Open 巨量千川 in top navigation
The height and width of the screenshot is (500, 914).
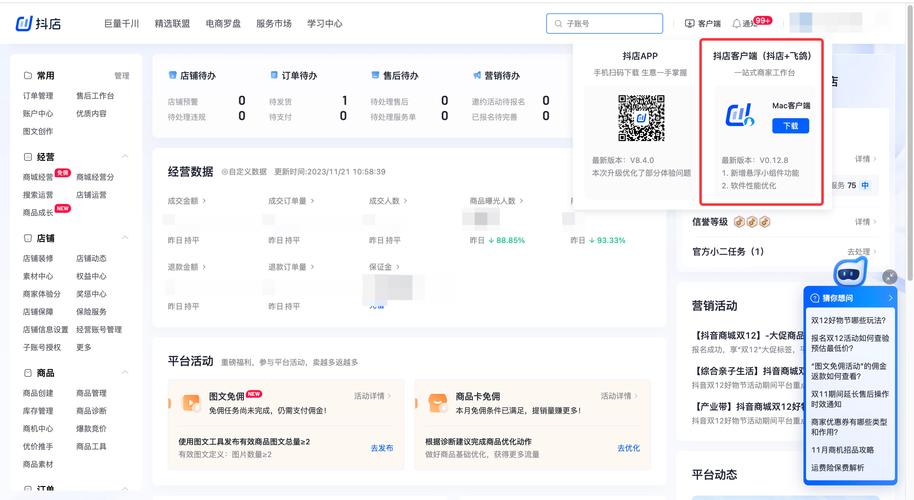pos(121,23)
